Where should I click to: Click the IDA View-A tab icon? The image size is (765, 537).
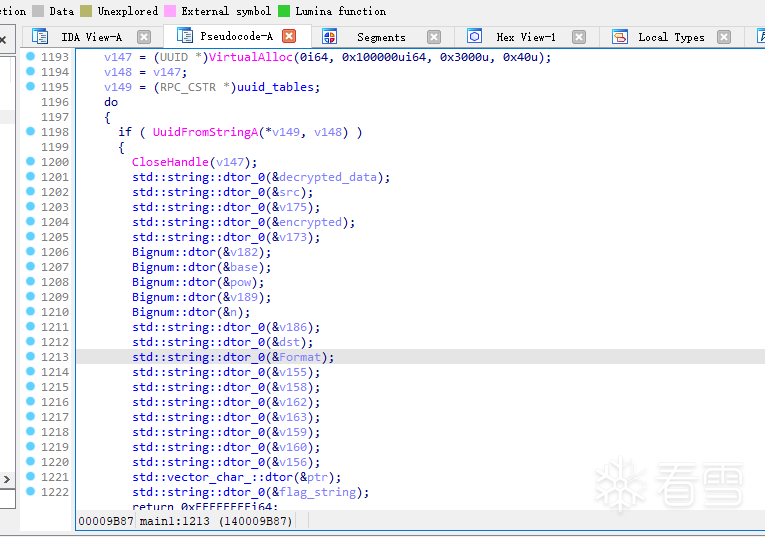pyautogui.click(x=40, y=37)
